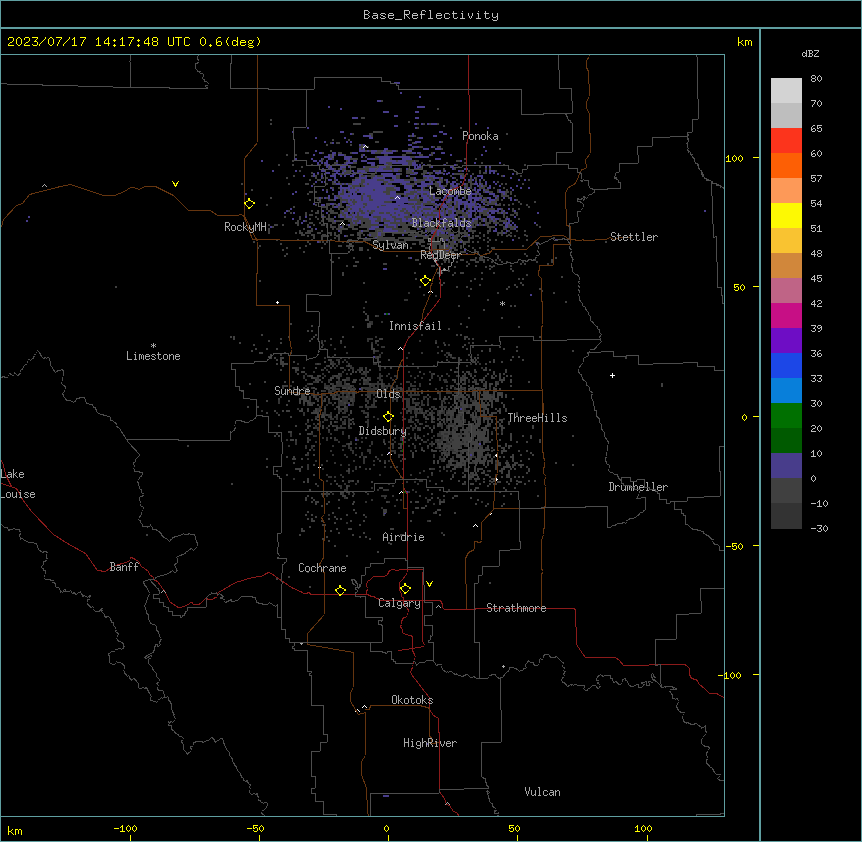Click the Didsbury city label
Viewport: 862px width, 842px height.
click(x=382, y=431)
